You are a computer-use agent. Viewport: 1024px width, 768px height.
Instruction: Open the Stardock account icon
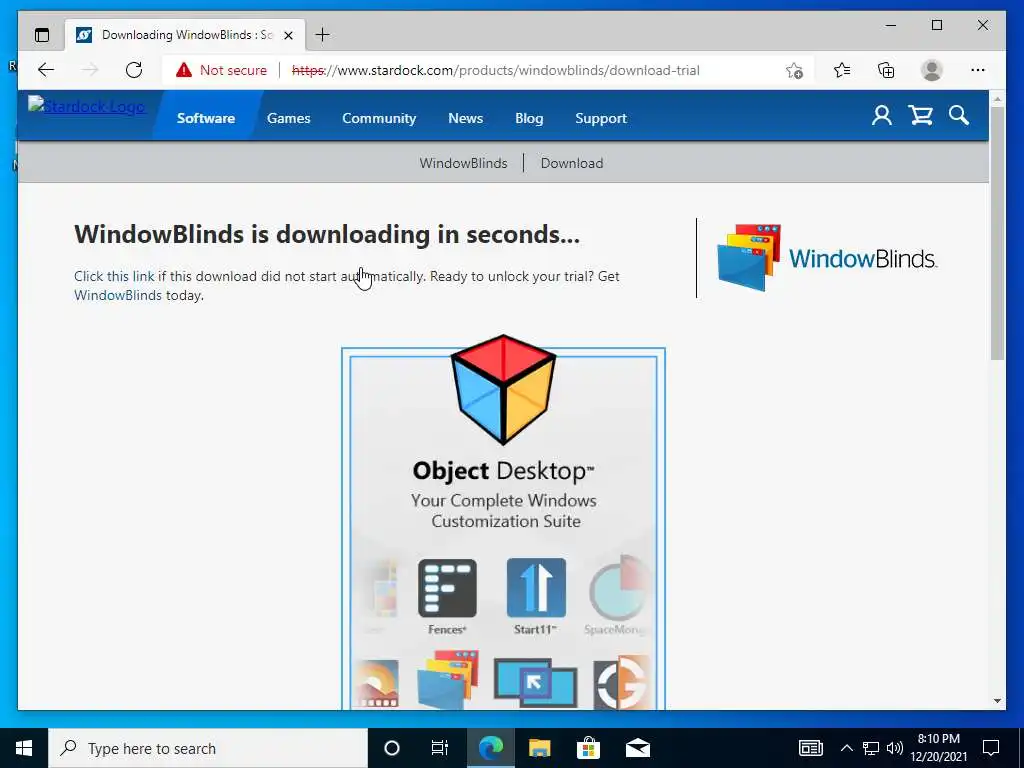pos(882,116)
